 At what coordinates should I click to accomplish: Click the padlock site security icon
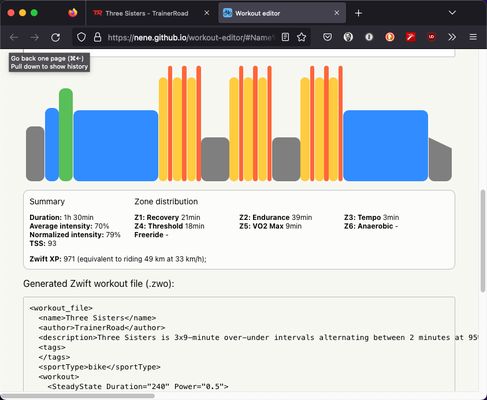[x=97, y=37]
